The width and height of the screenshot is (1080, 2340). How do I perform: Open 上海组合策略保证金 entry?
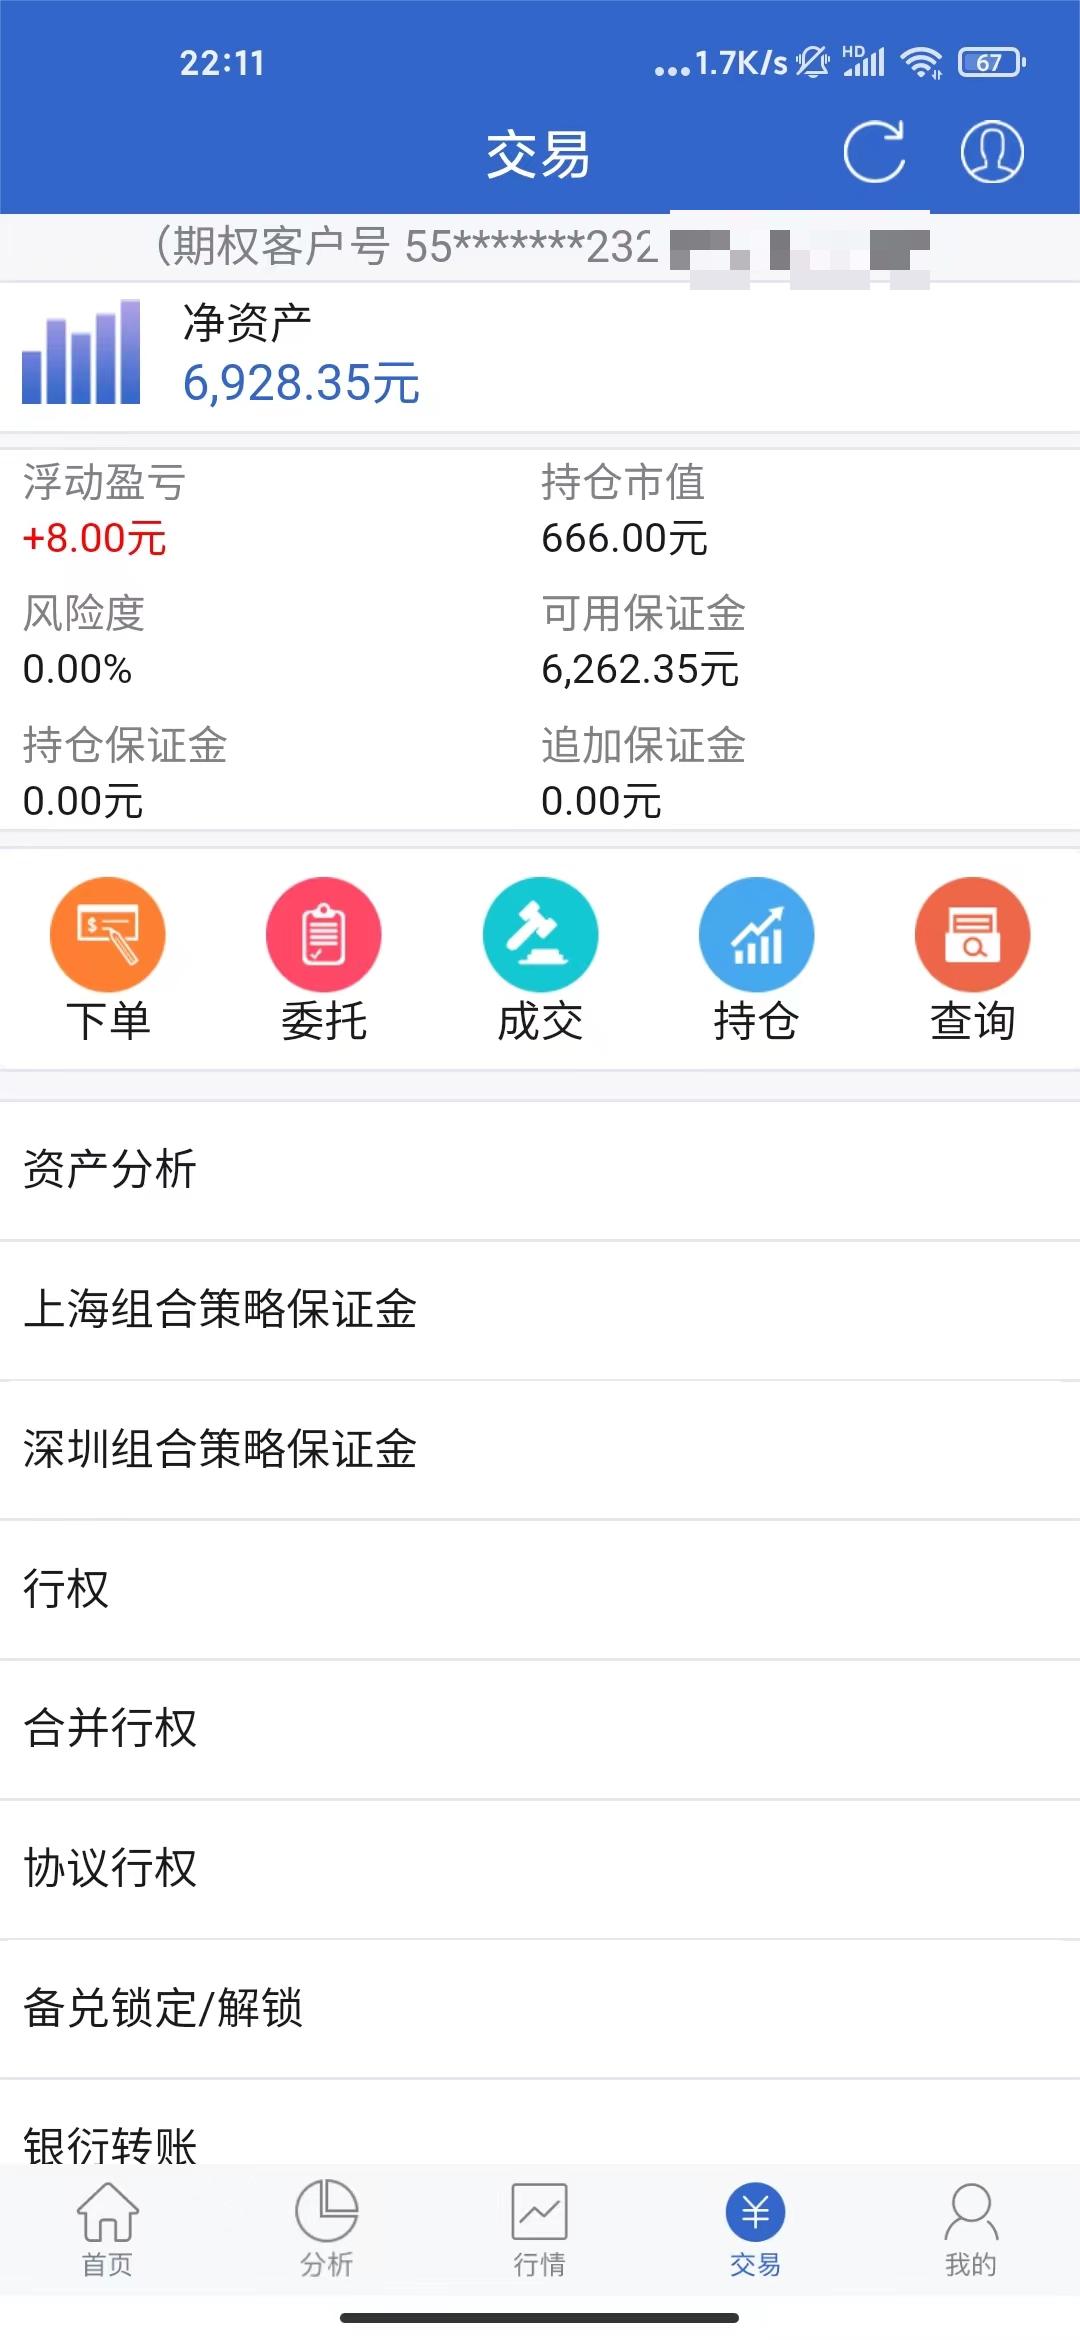(540, 1310)
